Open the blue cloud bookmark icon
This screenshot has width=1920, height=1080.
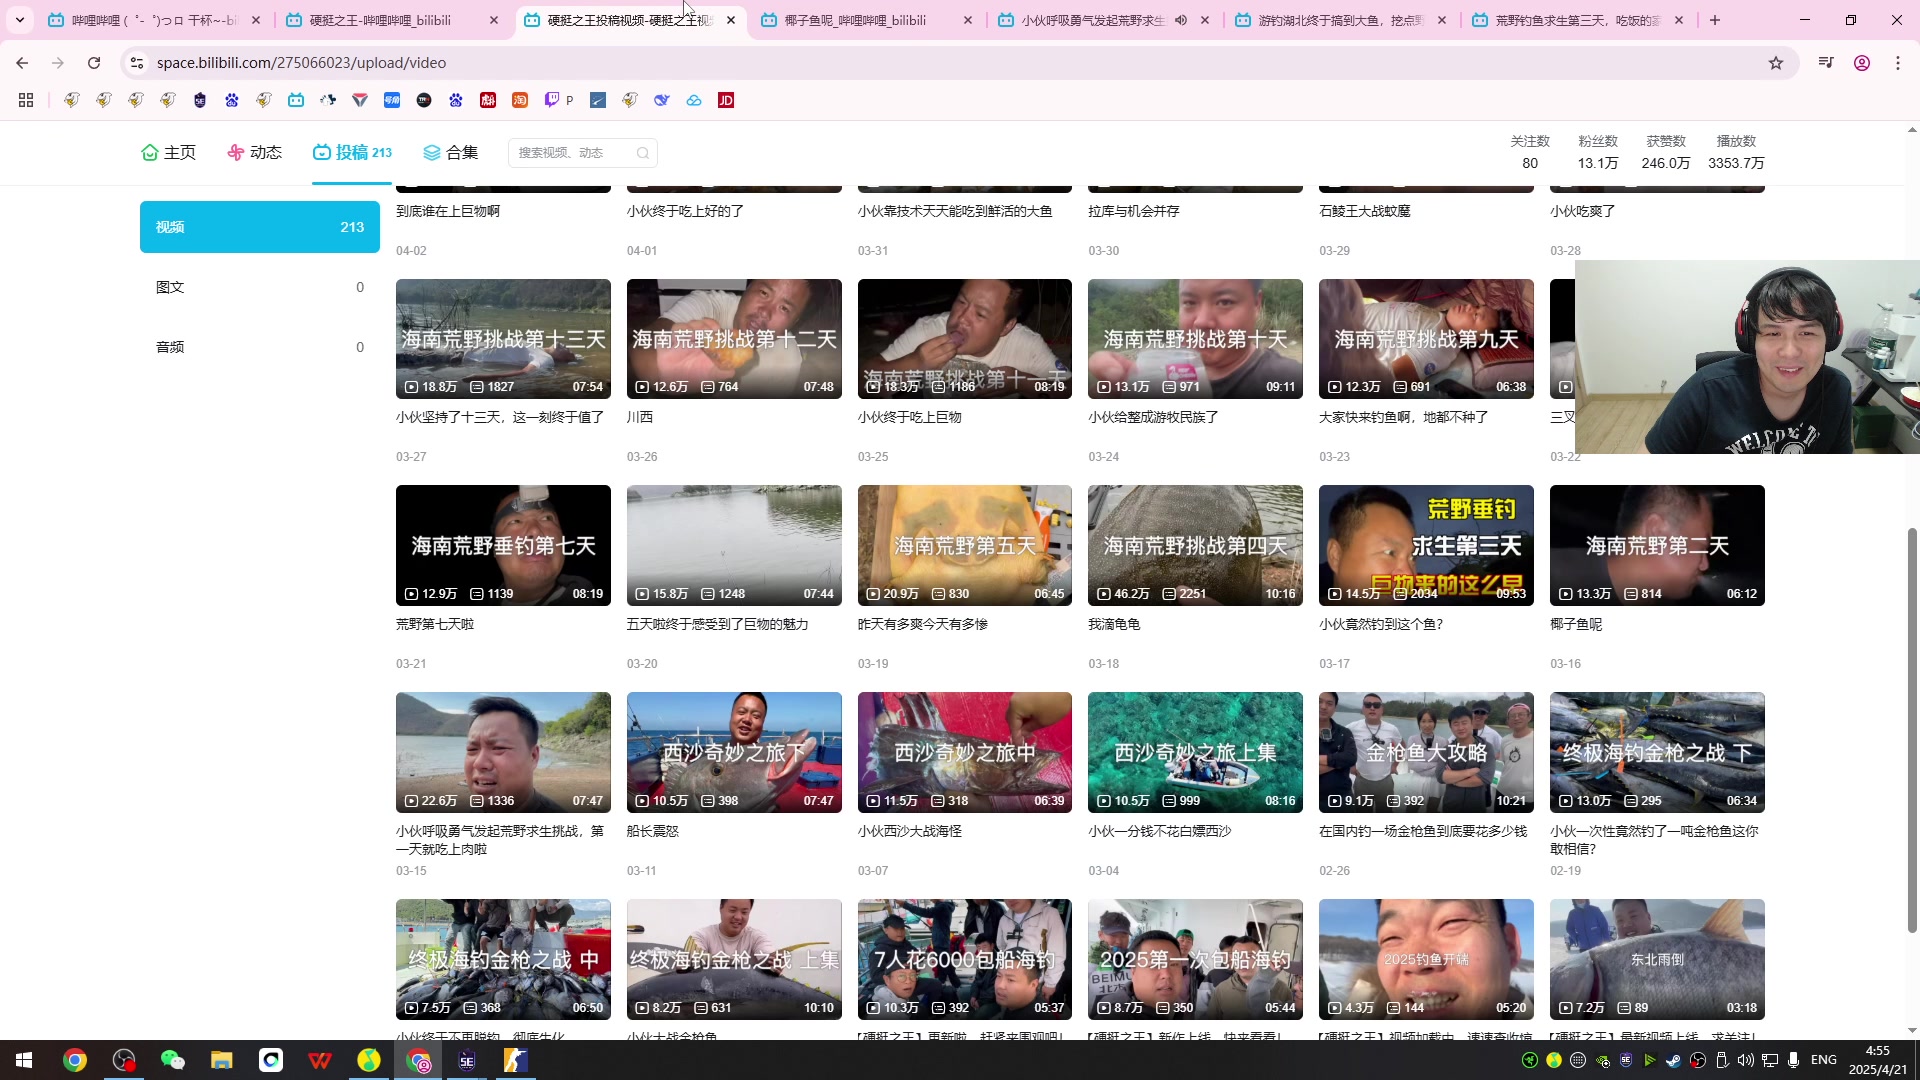point(694,100)
